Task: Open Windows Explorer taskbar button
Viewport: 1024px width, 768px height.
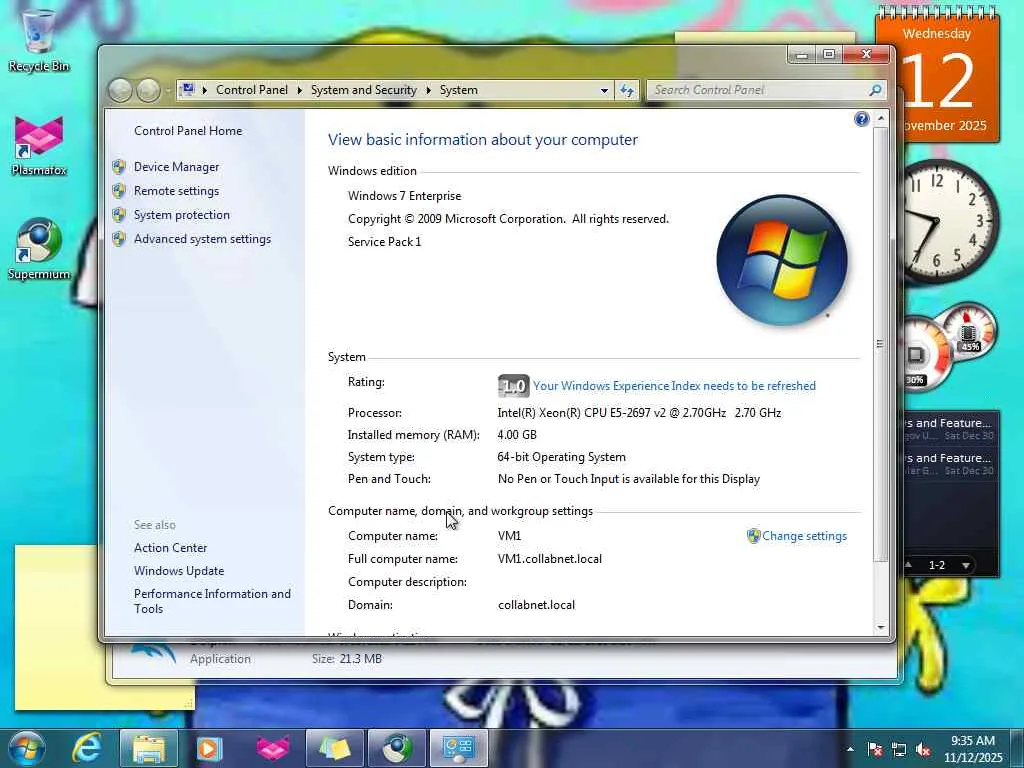Action: coord(149,748)
